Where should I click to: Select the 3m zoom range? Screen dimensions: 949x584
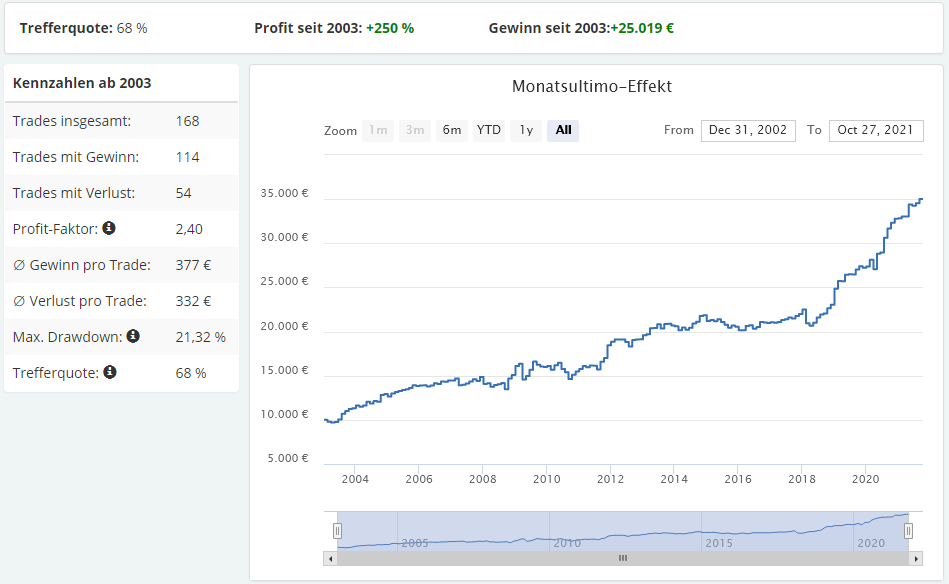coord(414,130)
